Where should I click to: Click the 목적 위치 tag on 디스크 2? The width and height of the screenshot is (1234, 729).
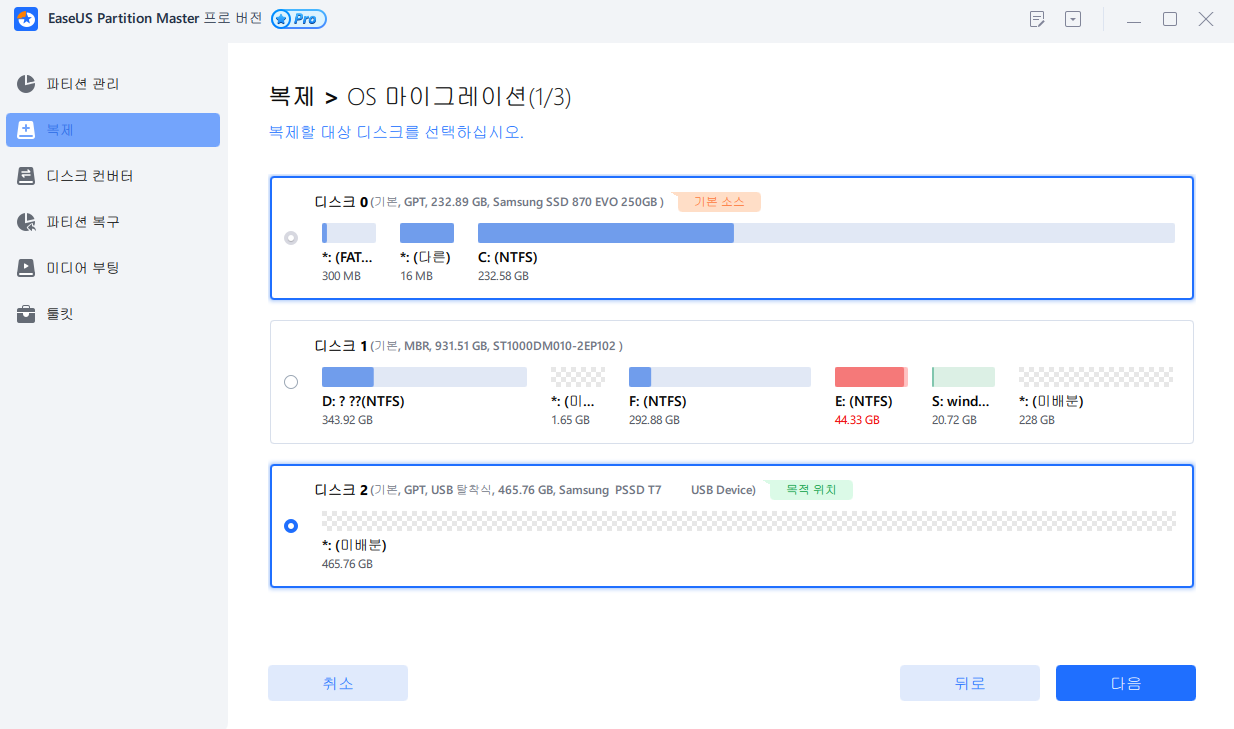coord(811,490)
